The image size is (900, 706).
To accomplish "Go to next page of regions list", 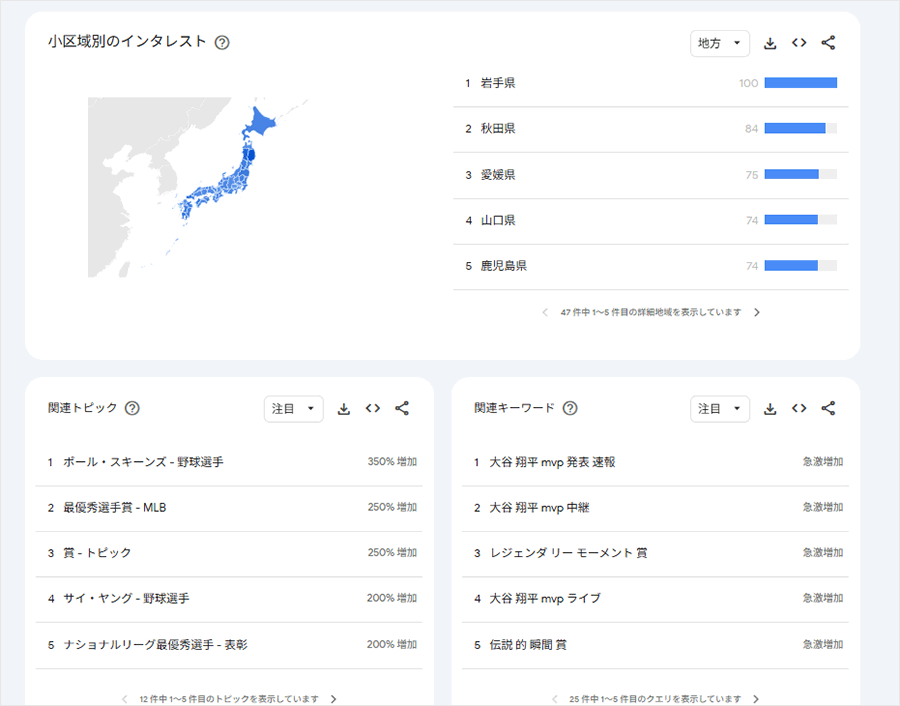I will [x=757, y=312].
